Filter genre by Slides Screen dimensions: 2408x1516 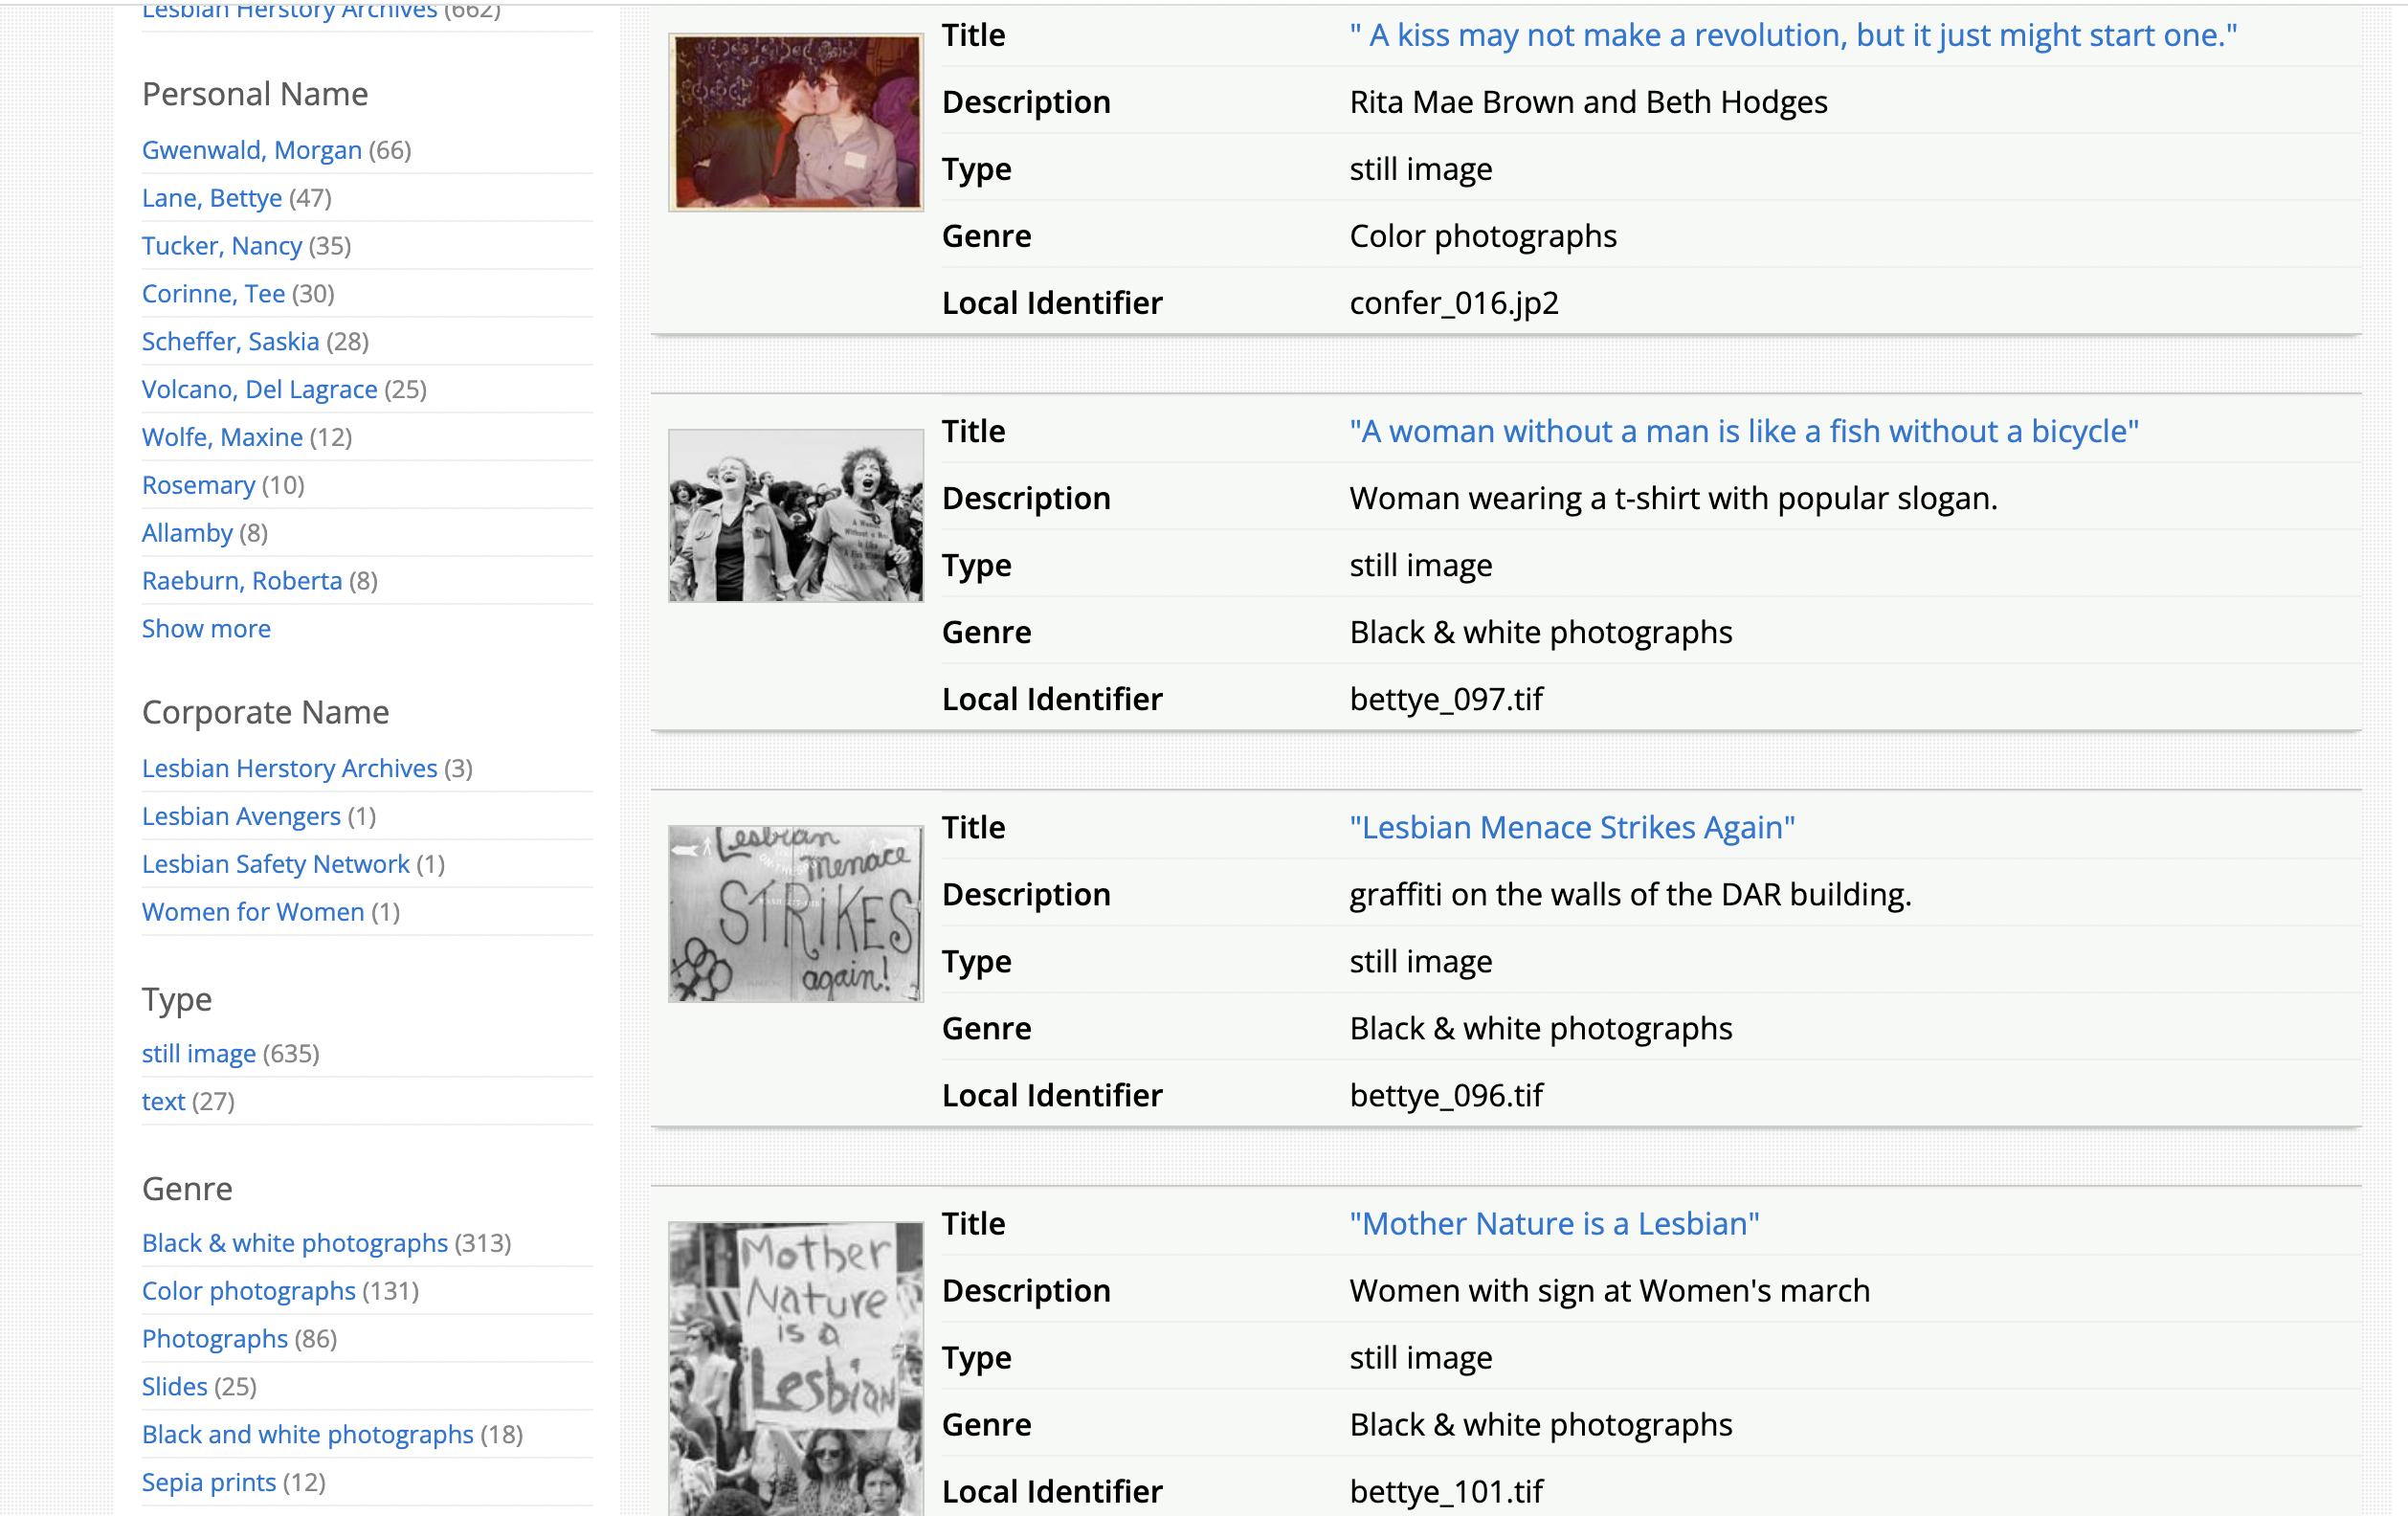click(x=174, y=1387)
